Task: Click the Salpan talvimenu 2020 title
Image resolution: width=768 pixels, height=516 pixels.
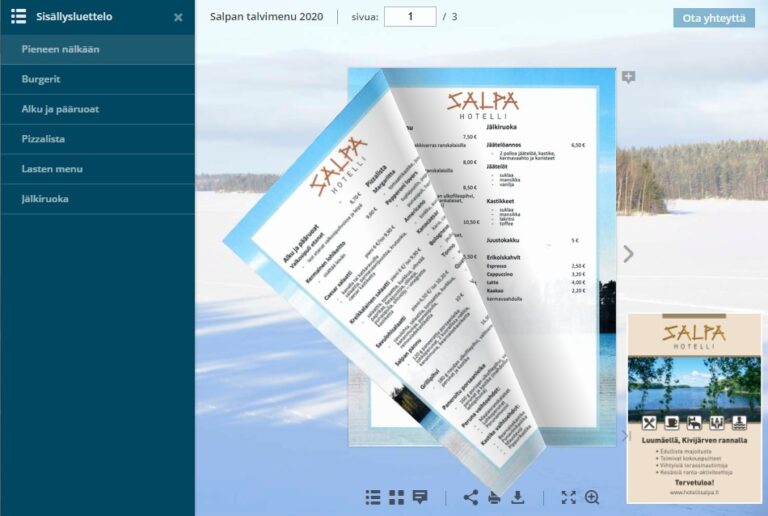Action: 266,17
